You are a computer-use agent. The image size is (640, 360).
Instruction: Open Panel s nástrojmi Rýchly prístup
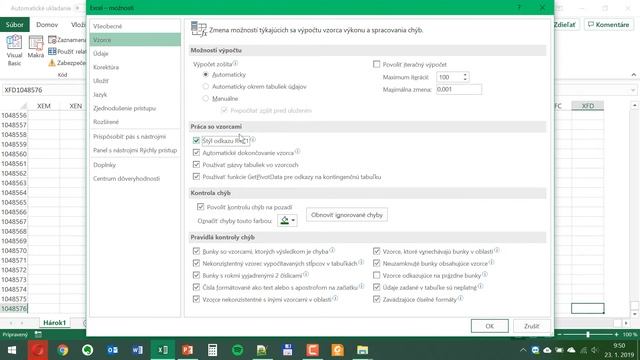(135, 150)
